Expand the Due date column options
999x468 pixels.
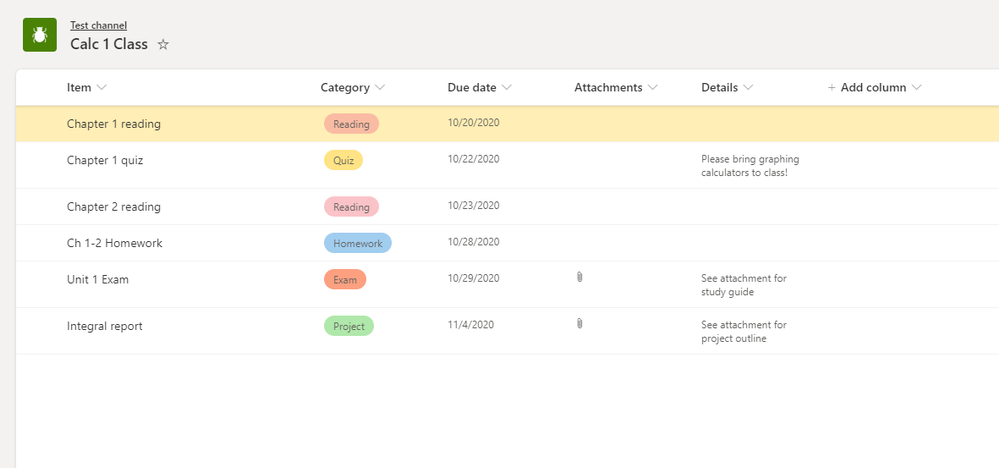coord(506,88)
